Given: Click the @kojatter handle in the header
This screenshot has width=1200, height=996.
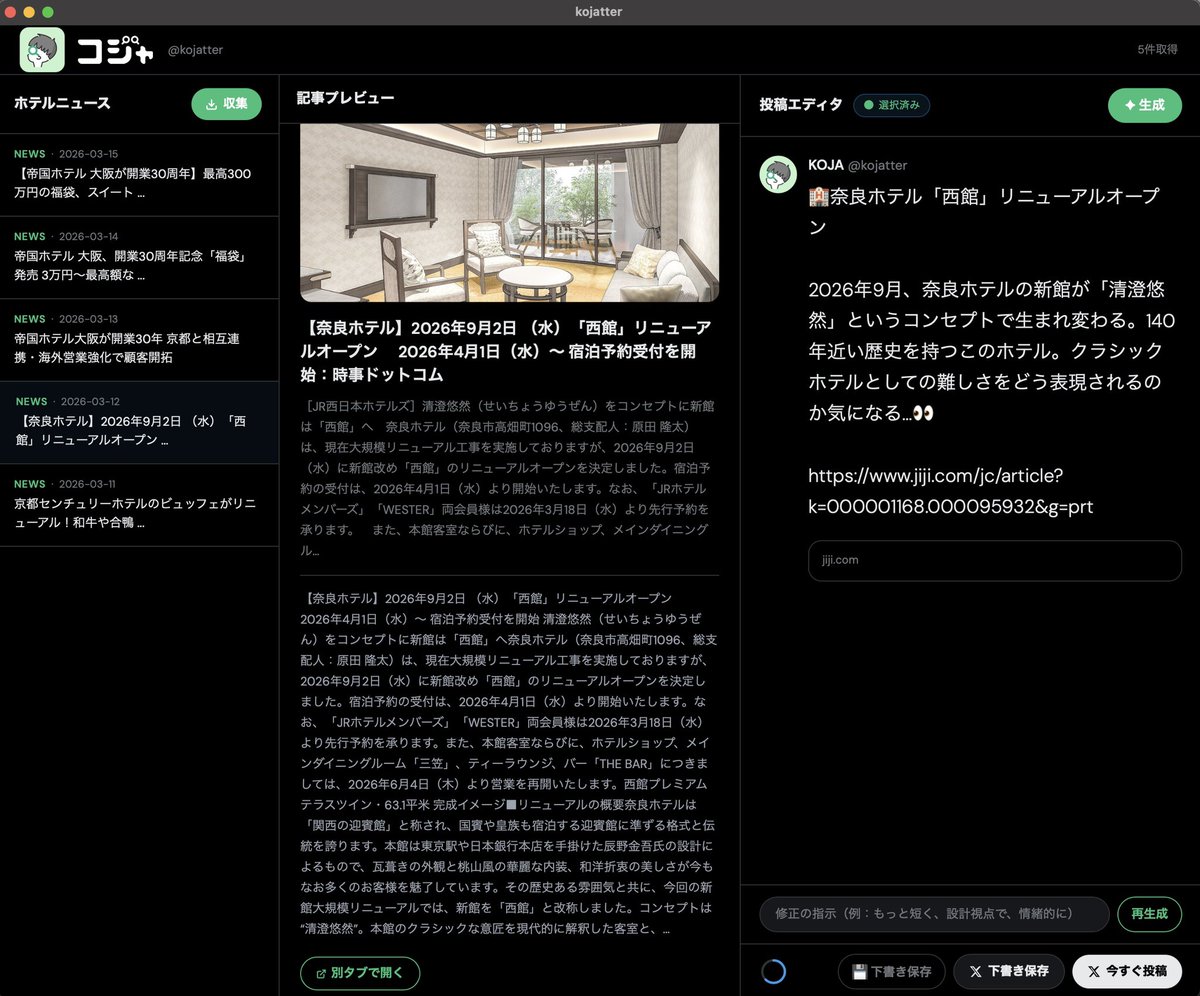Looking at the screenshot, I should (196, 49).
